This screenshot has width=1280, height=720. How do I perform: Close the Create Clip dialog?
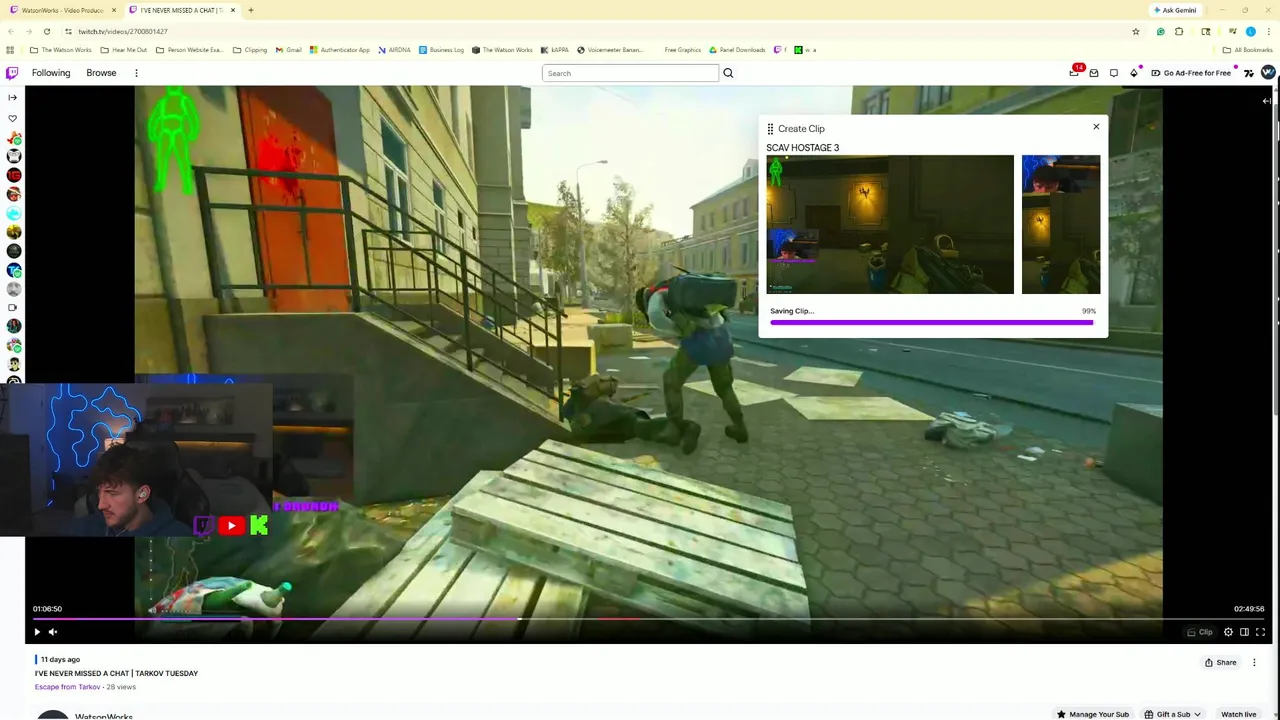(x=1096, y=127)
